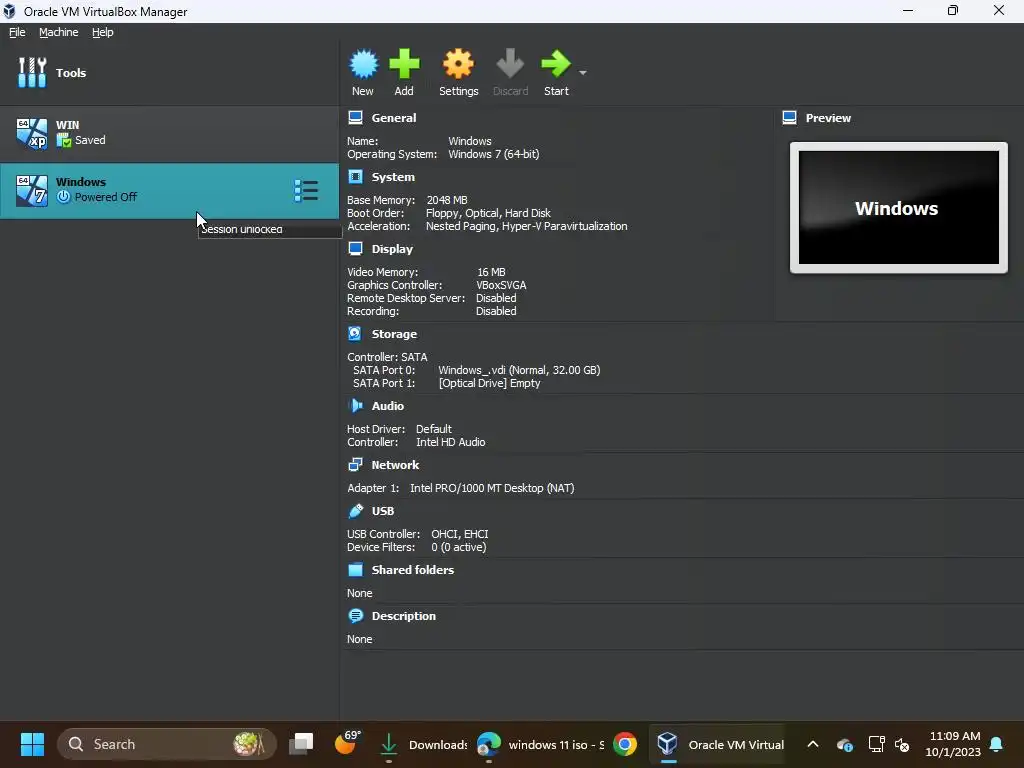Click the Description speech bubble icon

355,616
